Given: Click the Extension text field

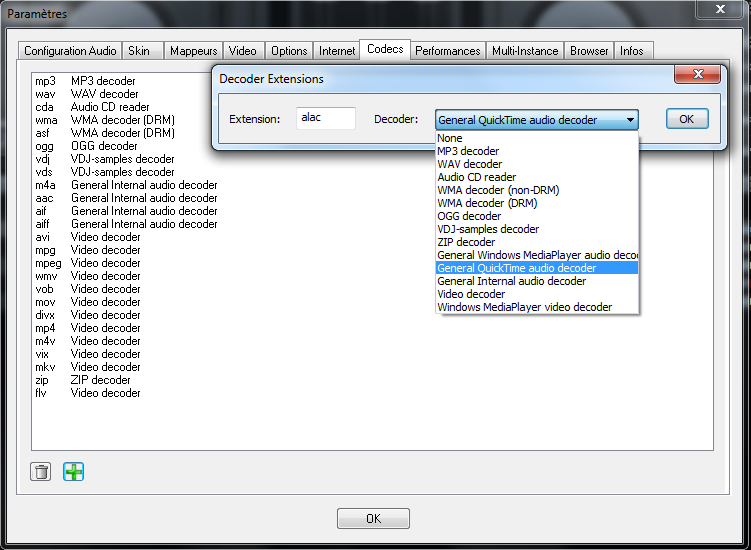Looking at the screenshot, I should tap(326, 118).
